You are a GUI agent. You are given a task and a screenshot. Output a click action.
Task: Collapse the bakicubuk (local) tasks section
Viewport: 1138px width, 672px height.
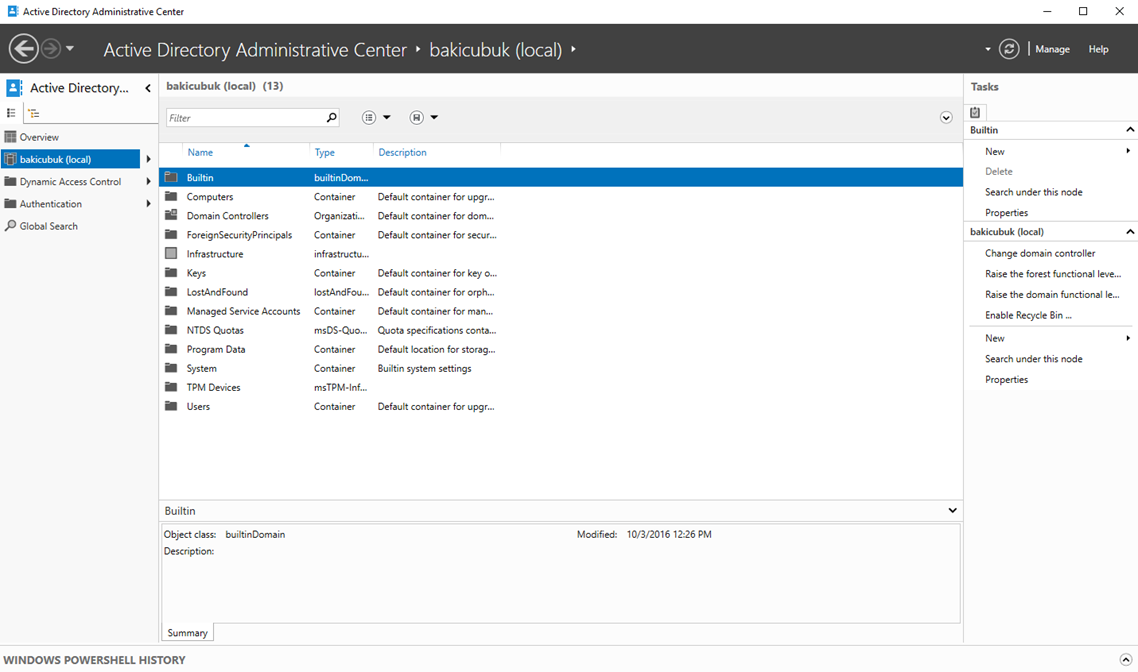[1130, 231]
